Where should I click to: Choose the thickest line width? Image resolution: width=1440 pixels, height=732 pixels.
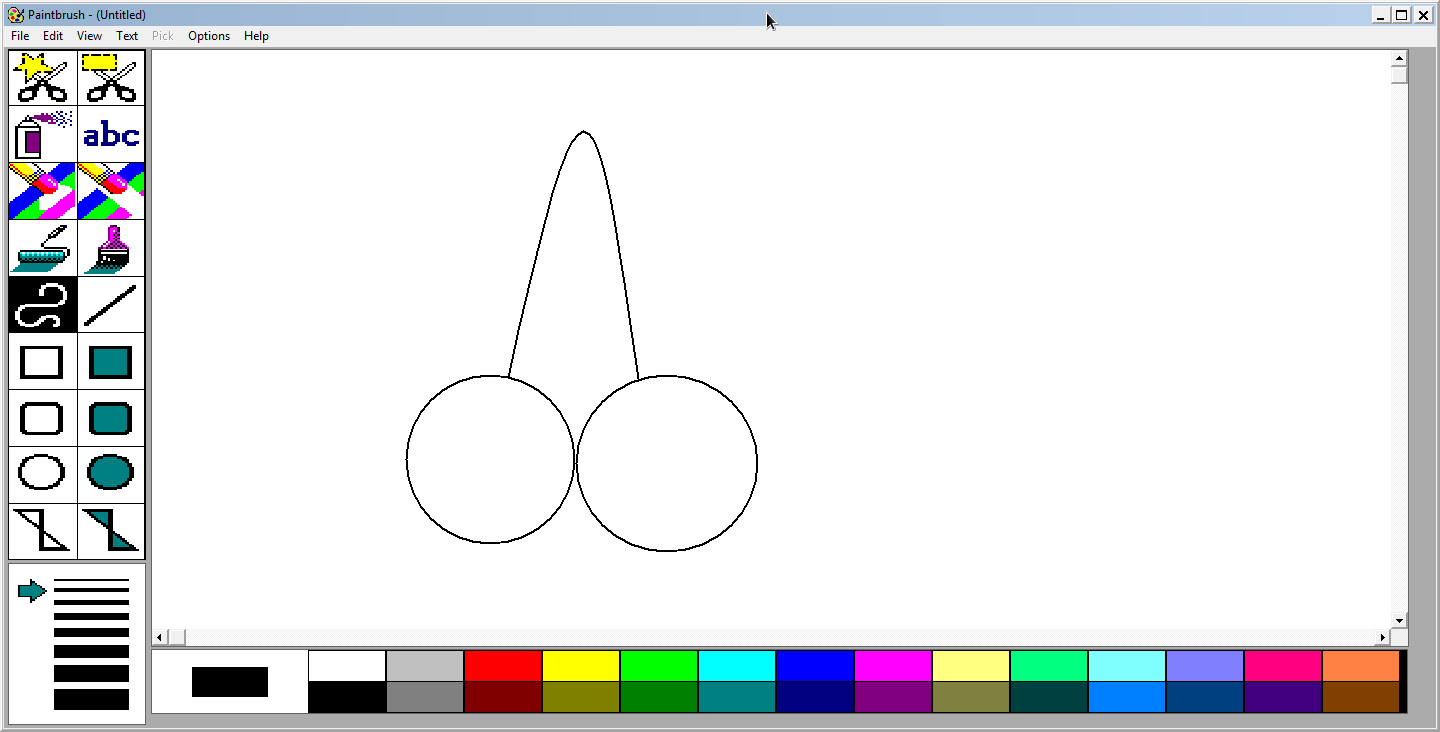(91, 700)
